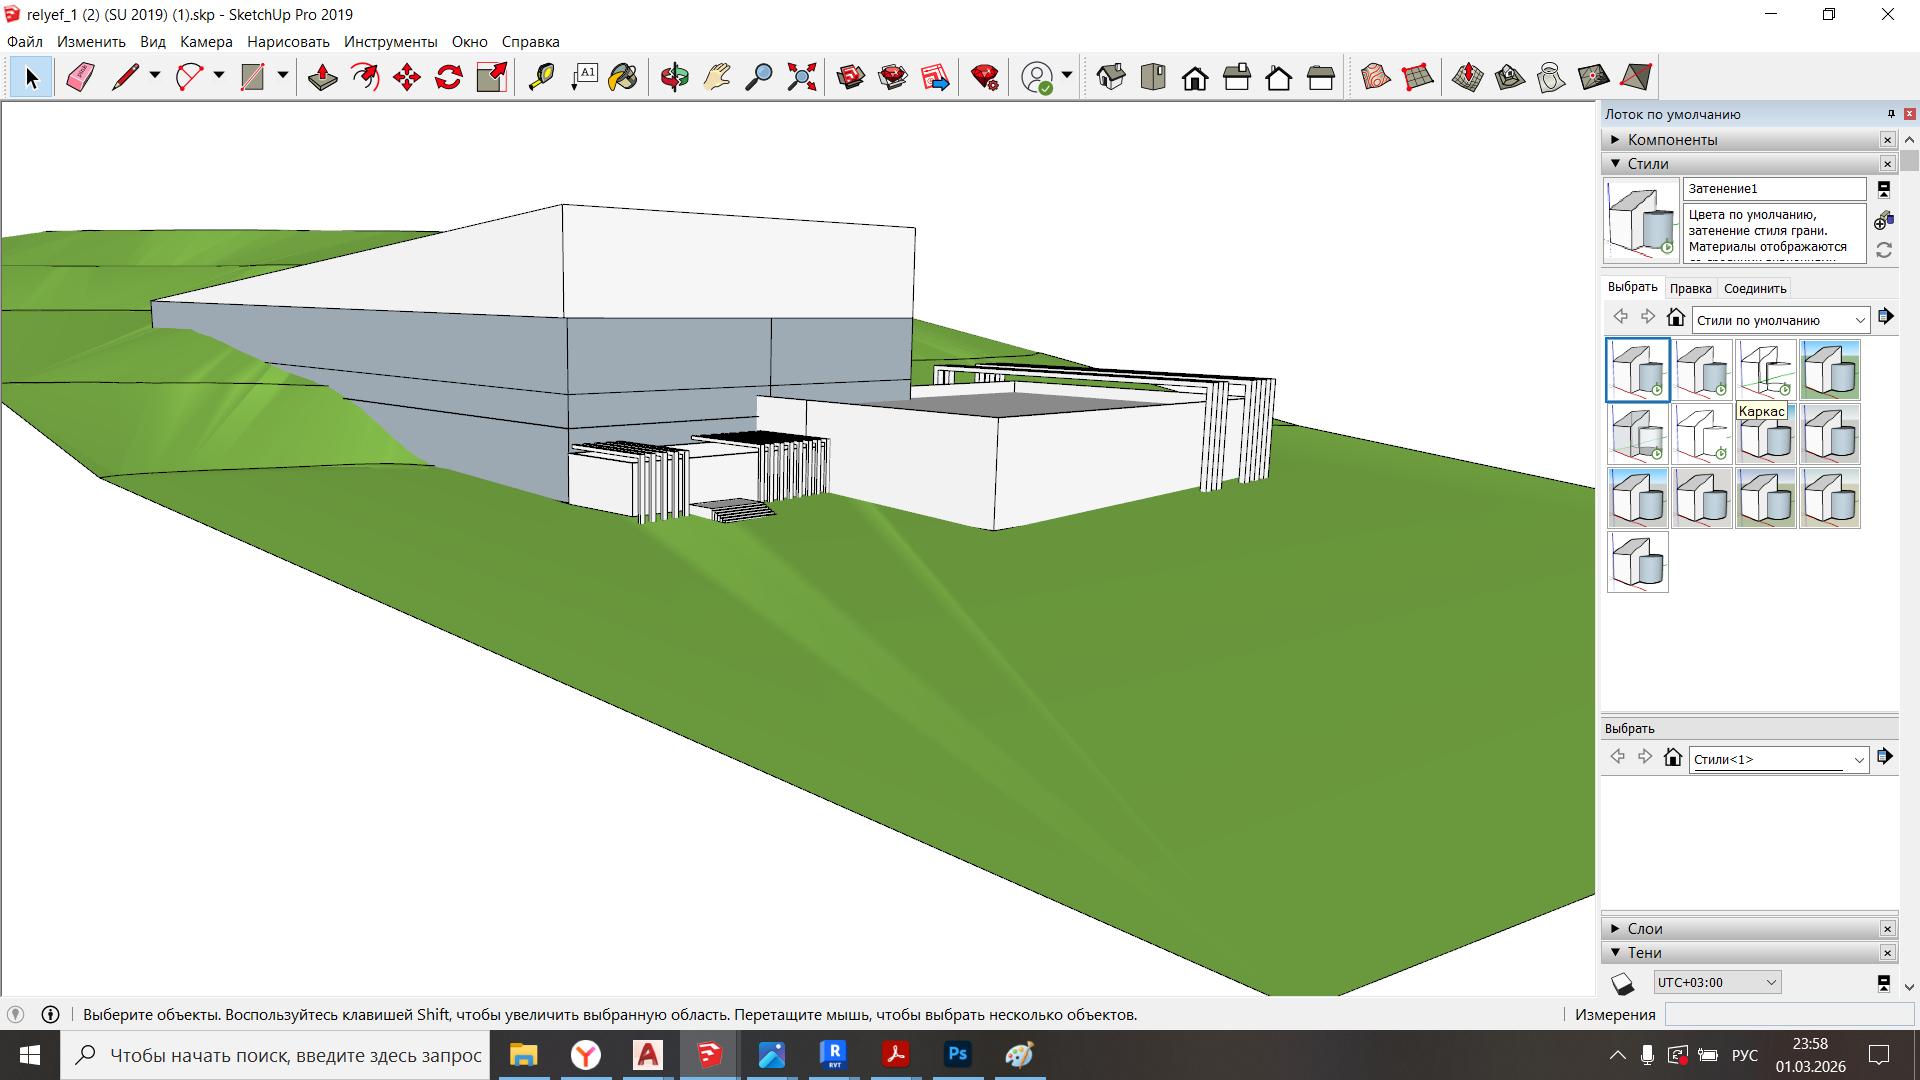Select the Eraser tool

point(80,77)
